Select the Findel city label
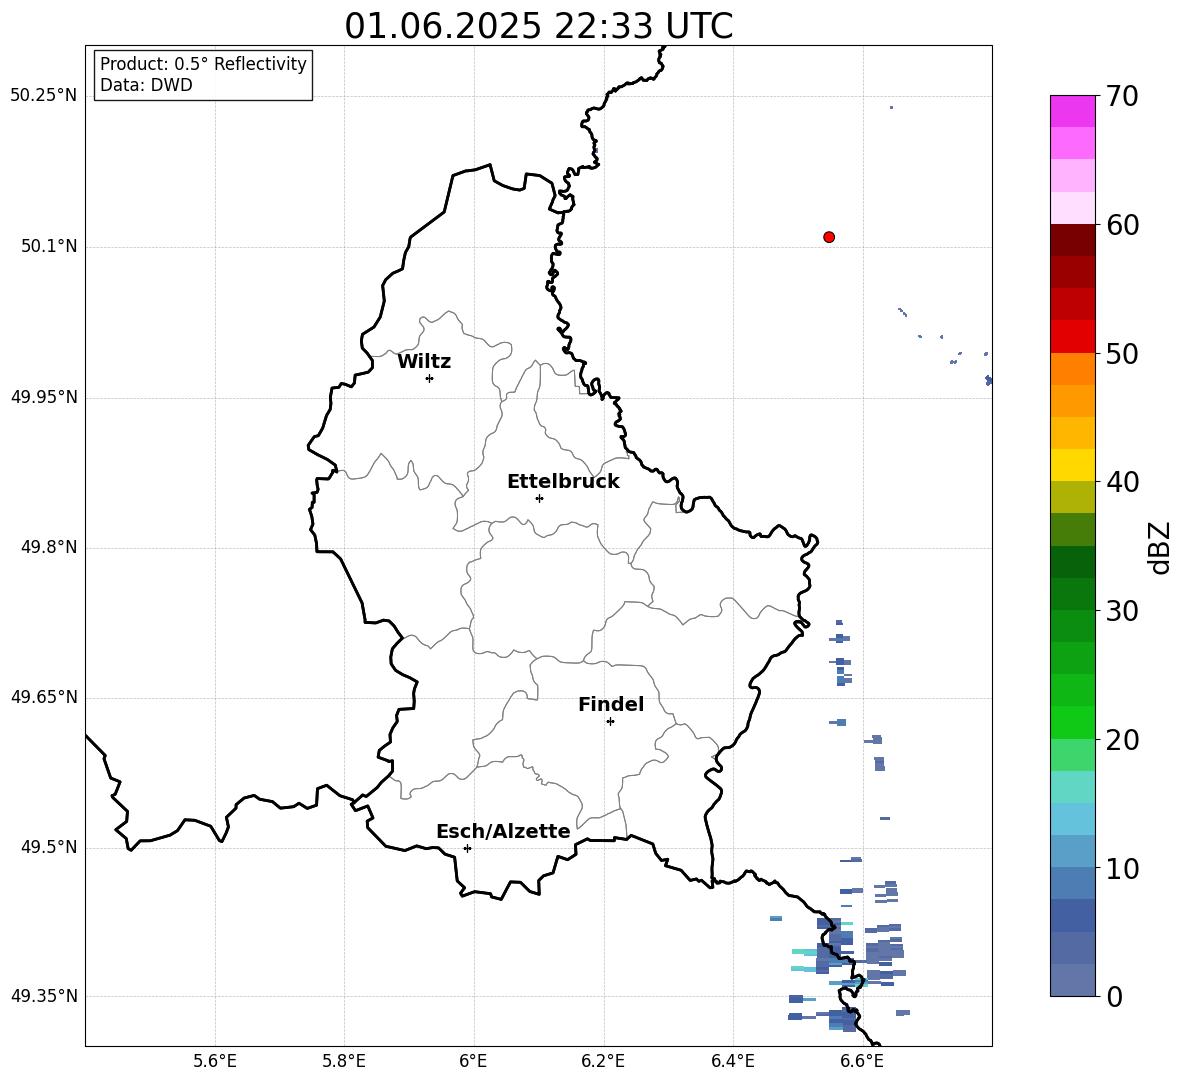Screen dimensions: 1184x1081 [611, 704]
